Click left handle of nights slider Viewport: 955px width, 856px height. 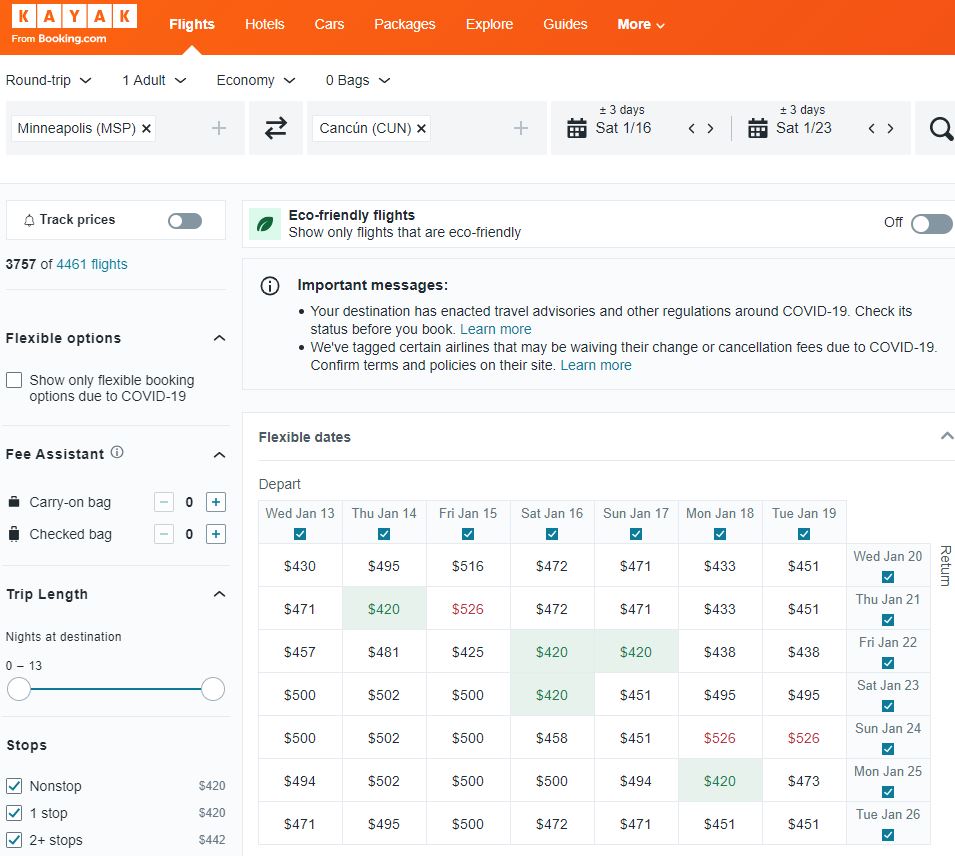(19, 689)
